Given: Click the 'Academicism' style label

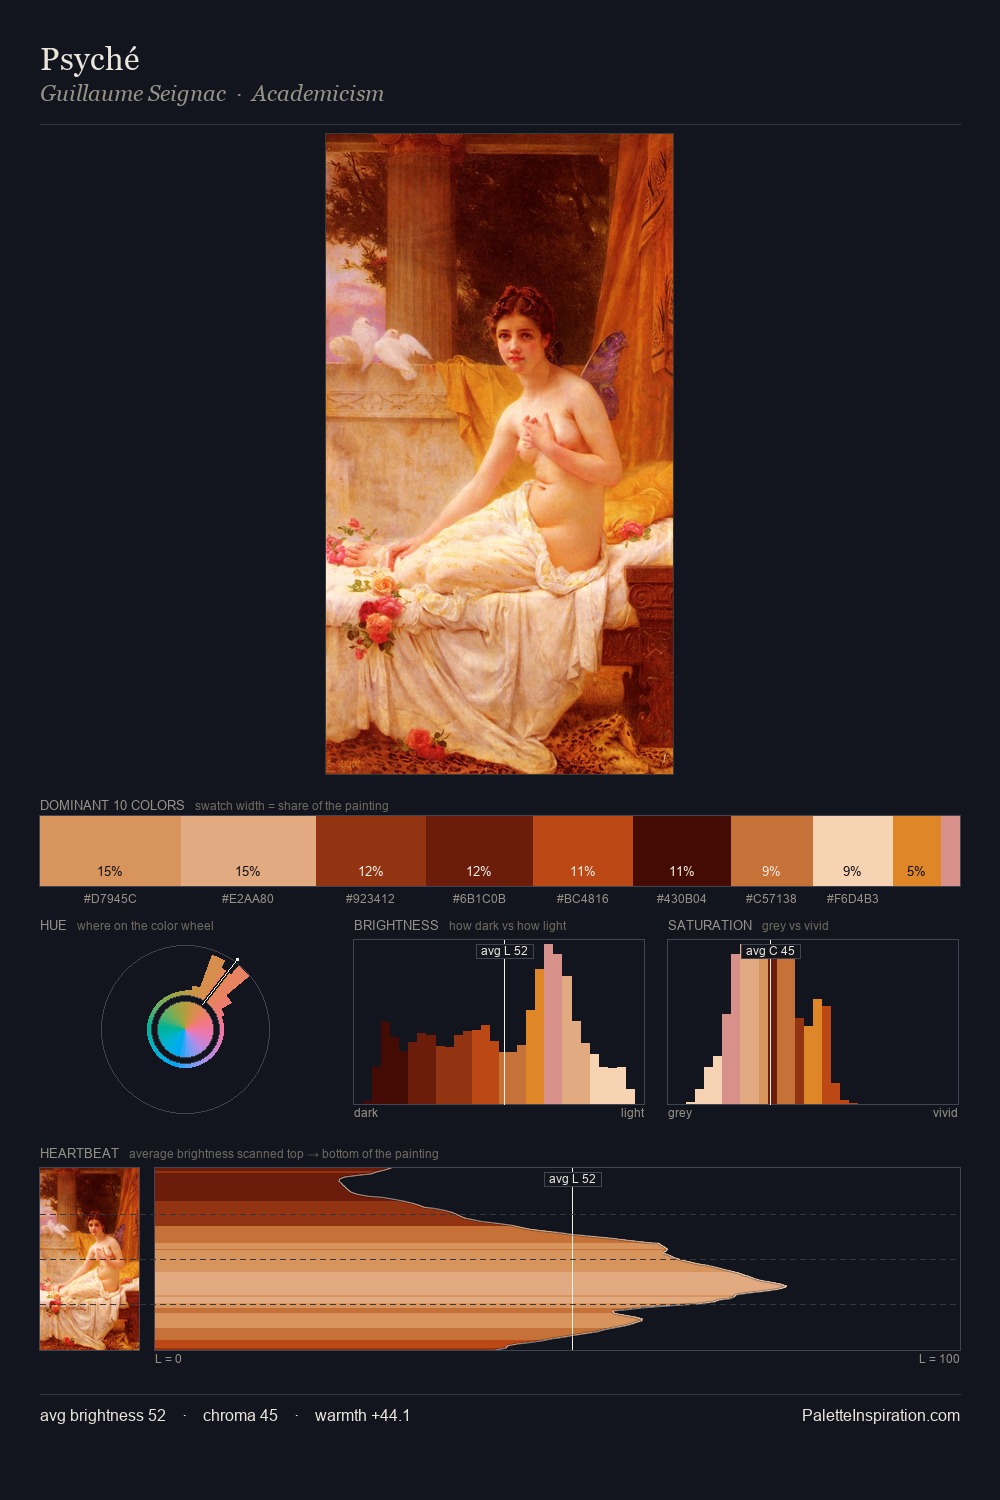Looking at the screenshot, I should 318,94.
